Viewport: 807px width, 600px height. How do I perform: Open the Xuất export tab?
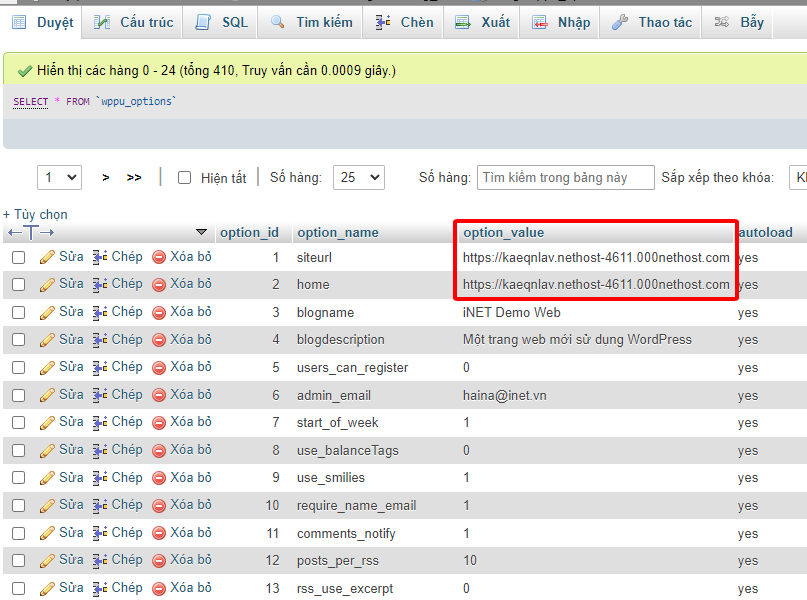coord(482,22)
